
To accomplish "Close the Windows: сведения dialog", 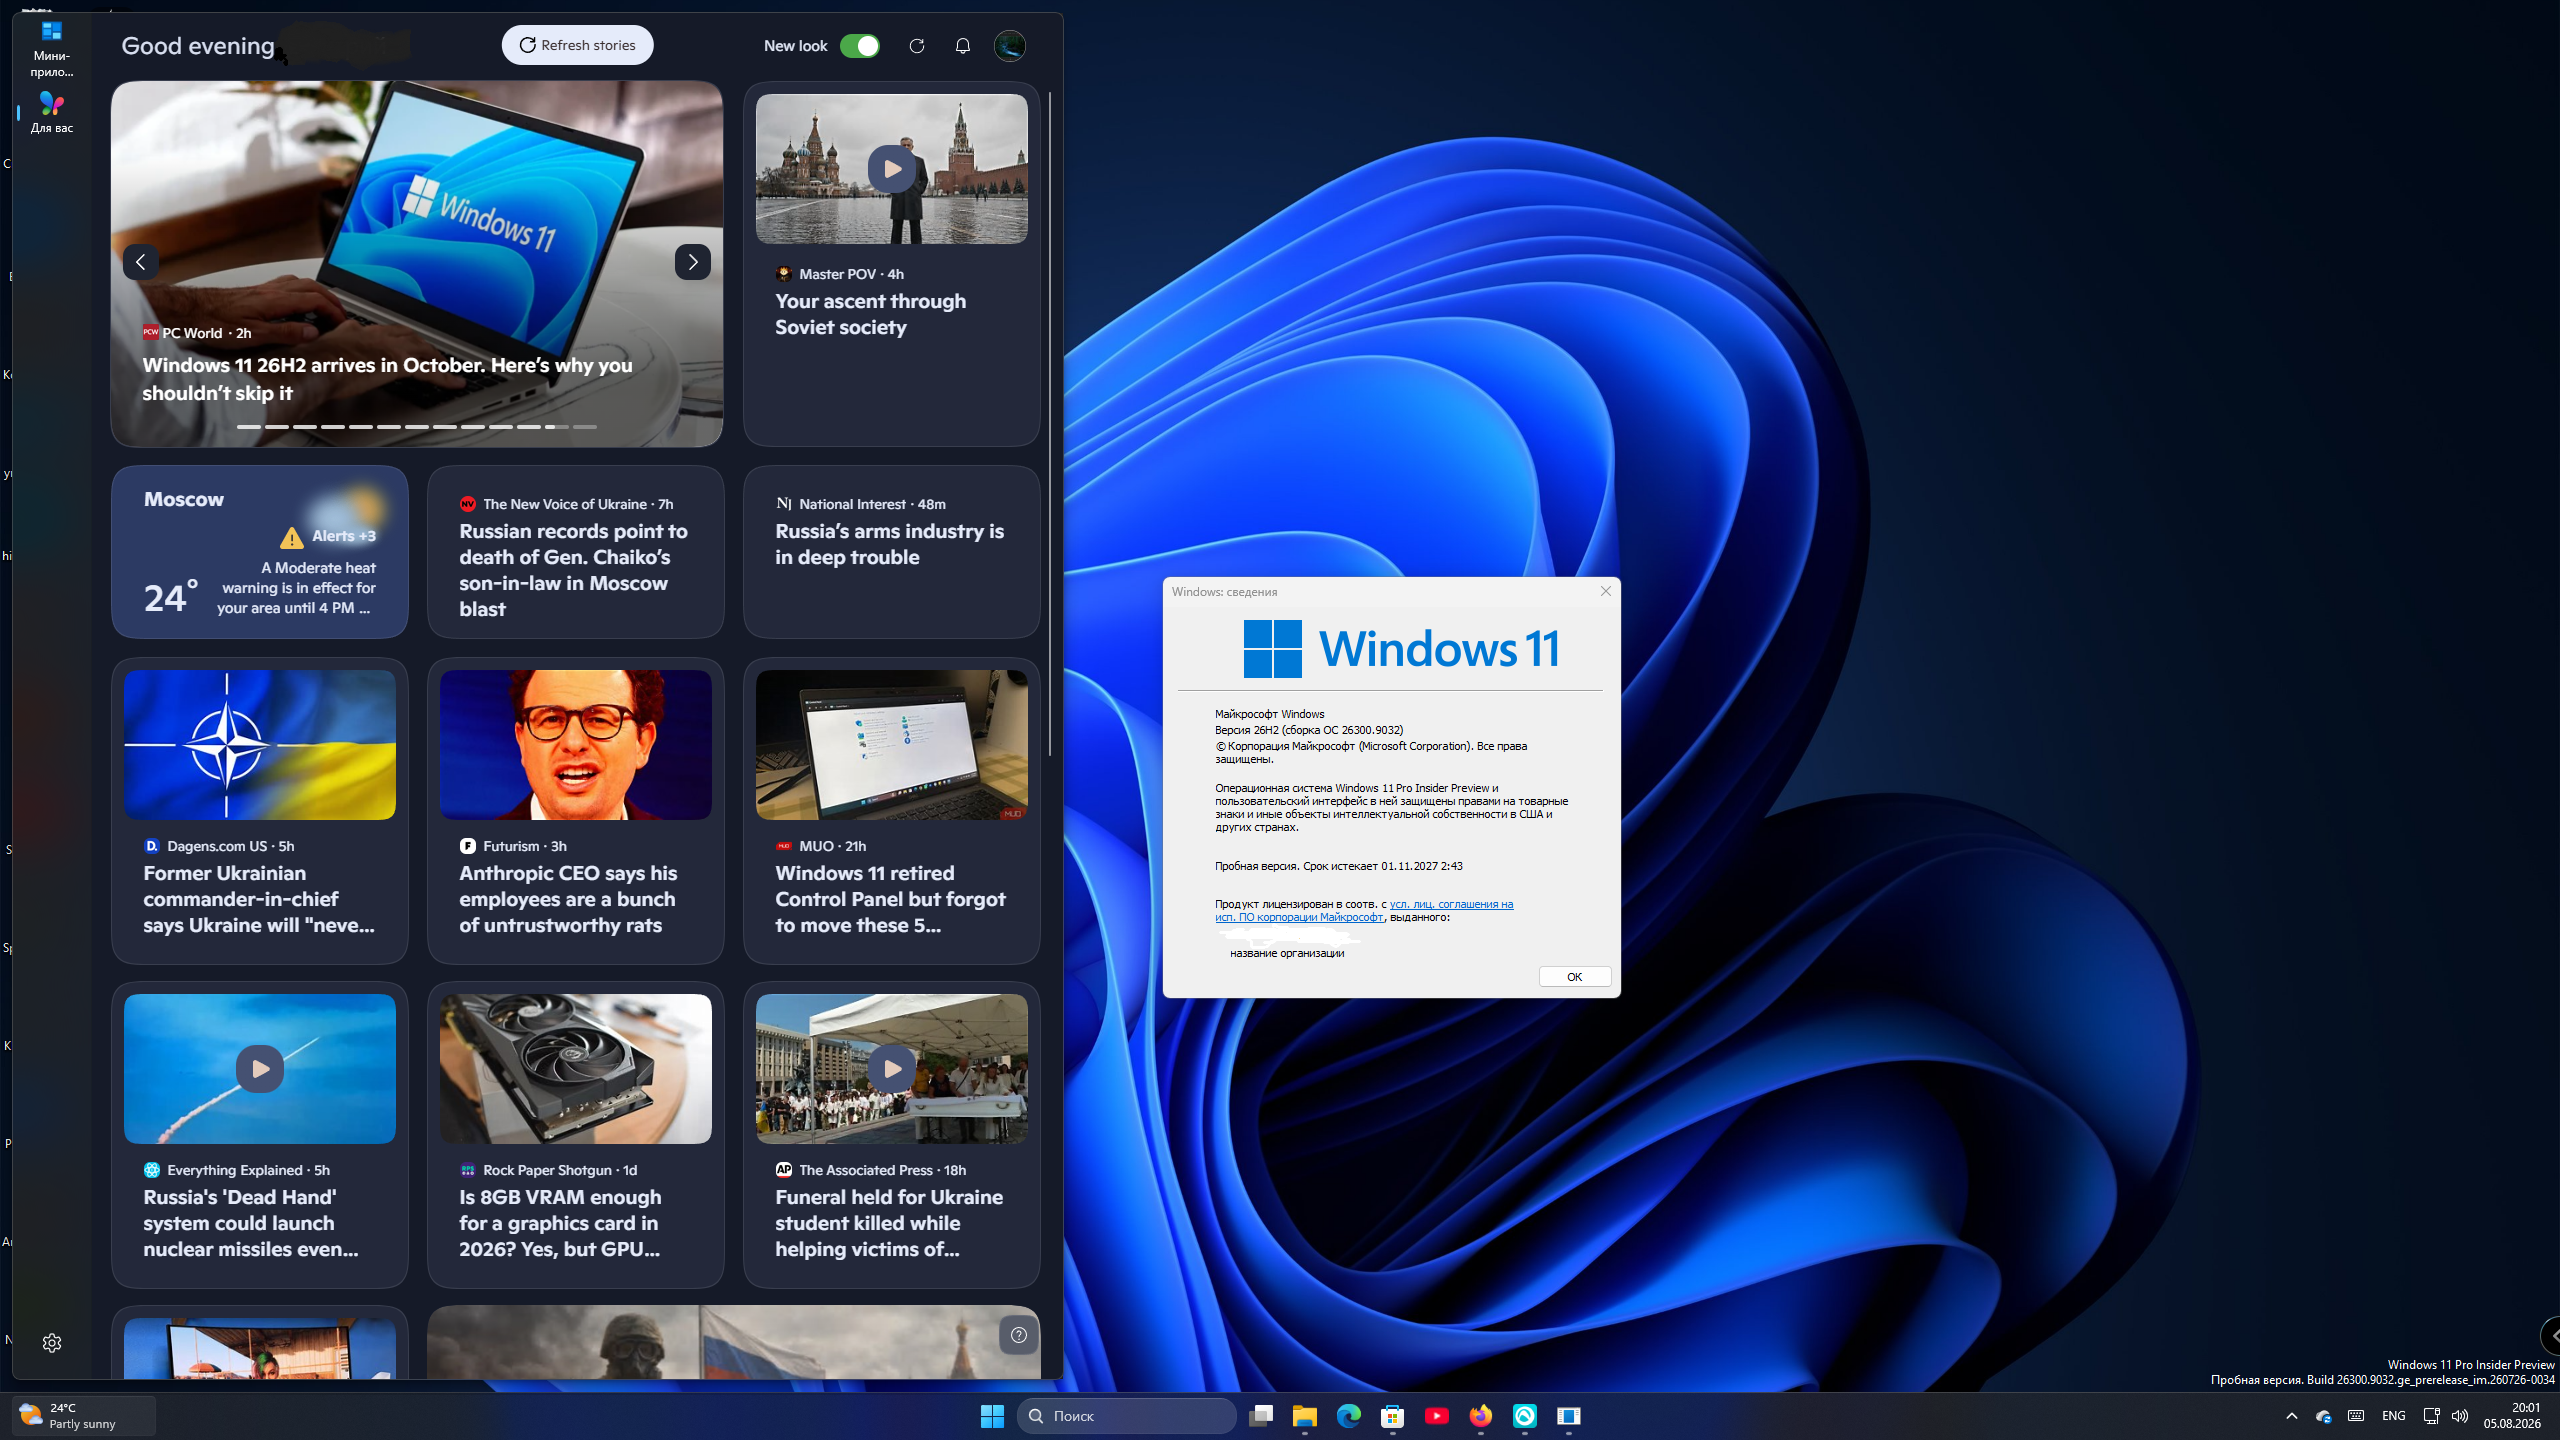I will [x=1606, y=591].
